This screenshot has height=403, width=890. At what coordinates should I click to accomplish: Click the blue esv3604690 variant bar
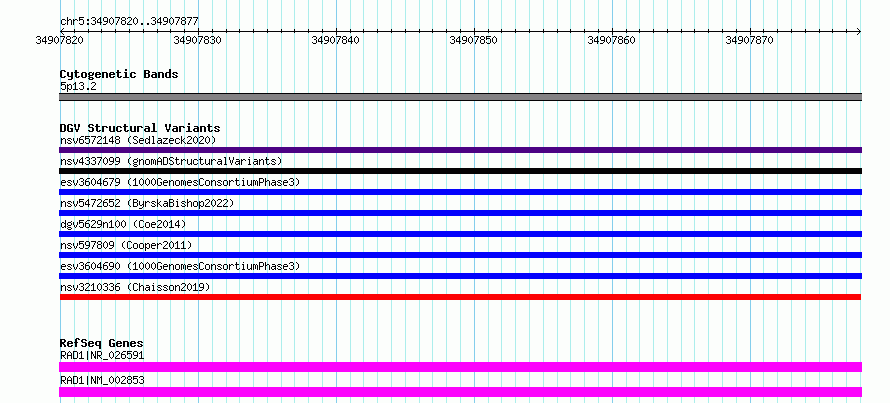click(x=460, y=276)
